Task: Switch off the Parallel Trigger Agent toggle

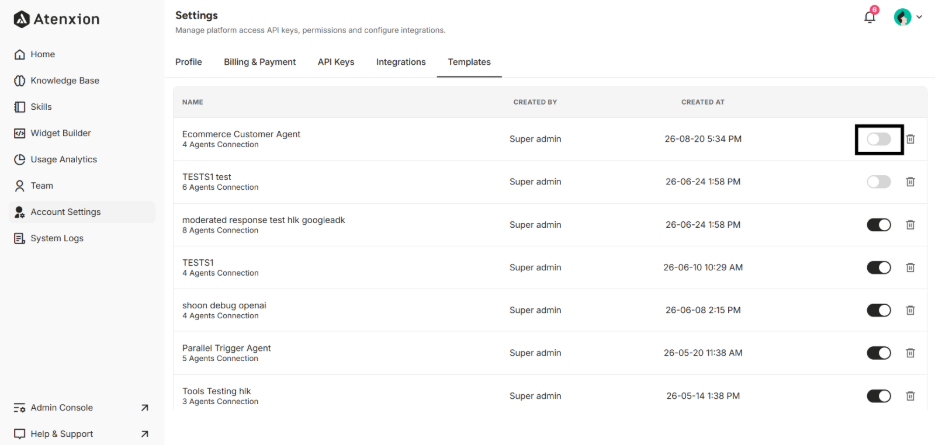Action: [879, 353]
